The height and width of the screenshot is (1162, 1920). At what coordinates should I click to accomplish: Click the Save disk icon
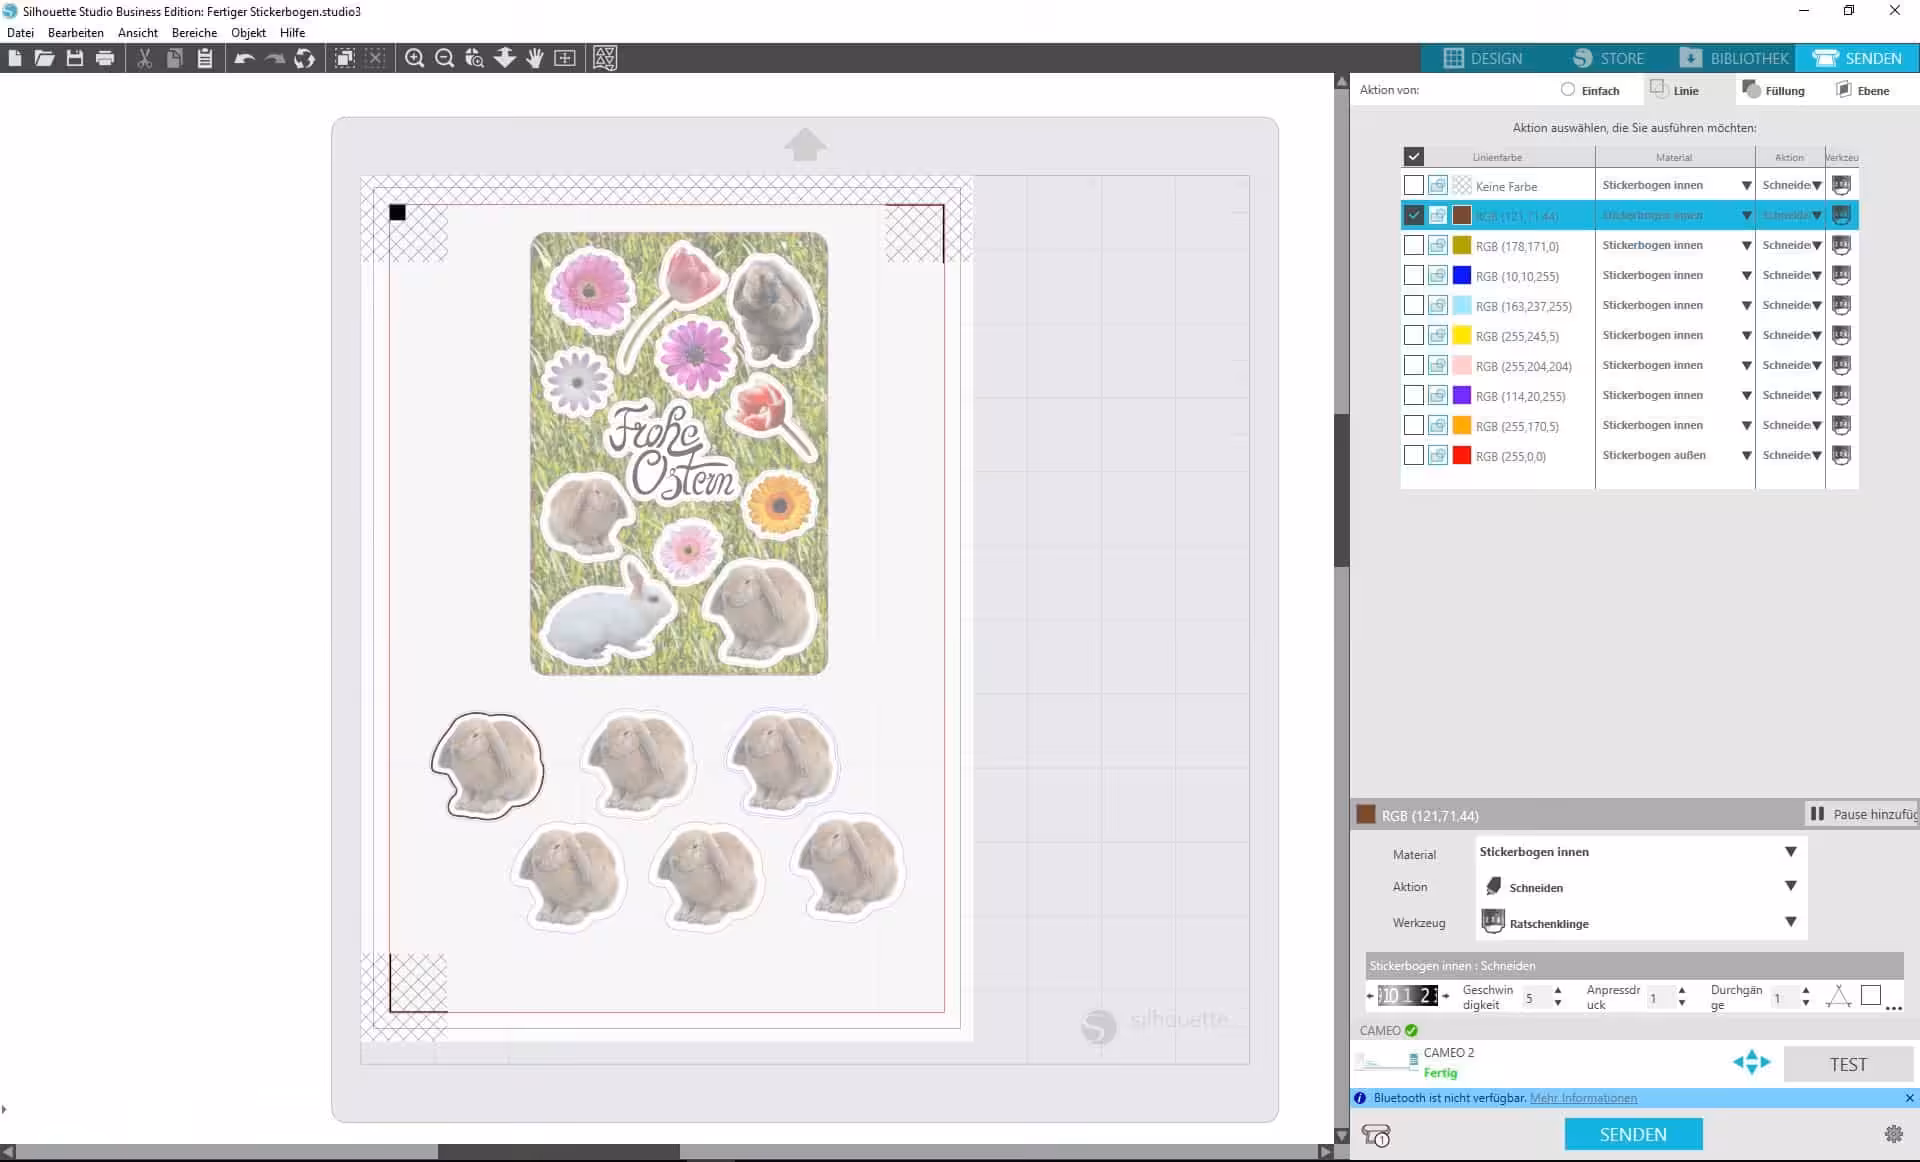(x=74, y=58)
